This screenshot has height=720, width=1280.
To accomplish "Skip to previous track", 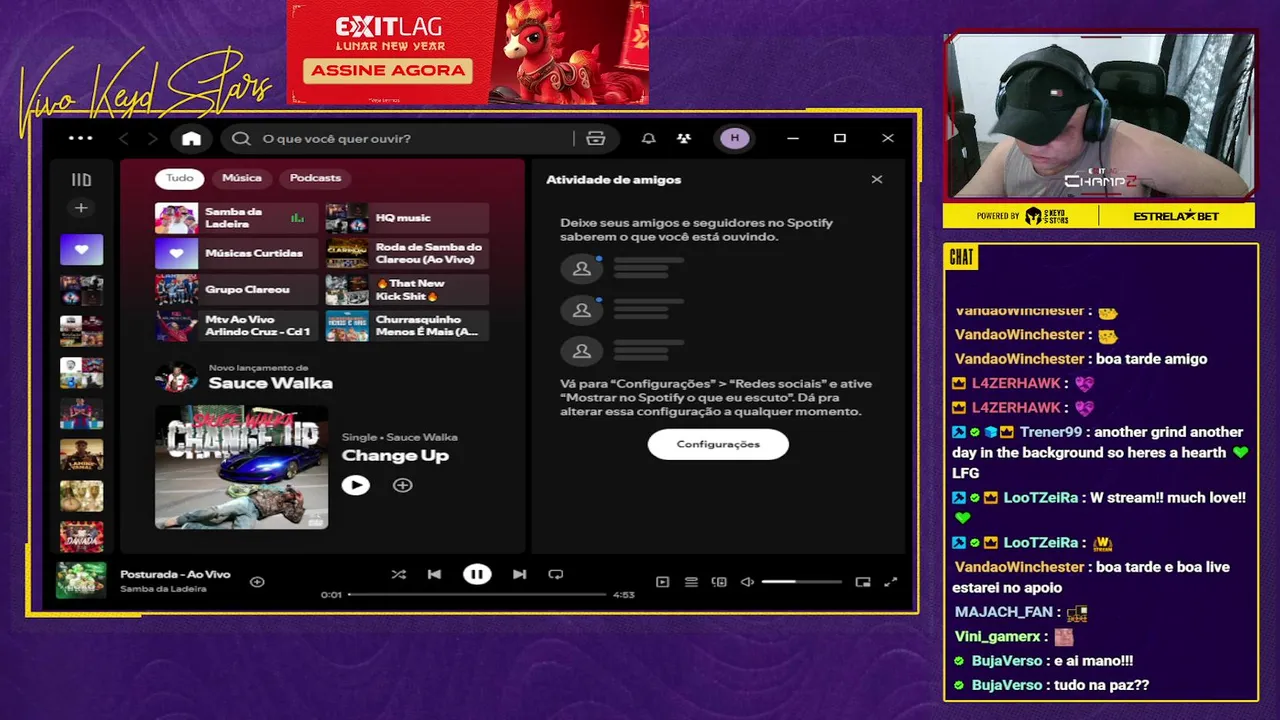I will pyautogui.click(x=434, y=574).
